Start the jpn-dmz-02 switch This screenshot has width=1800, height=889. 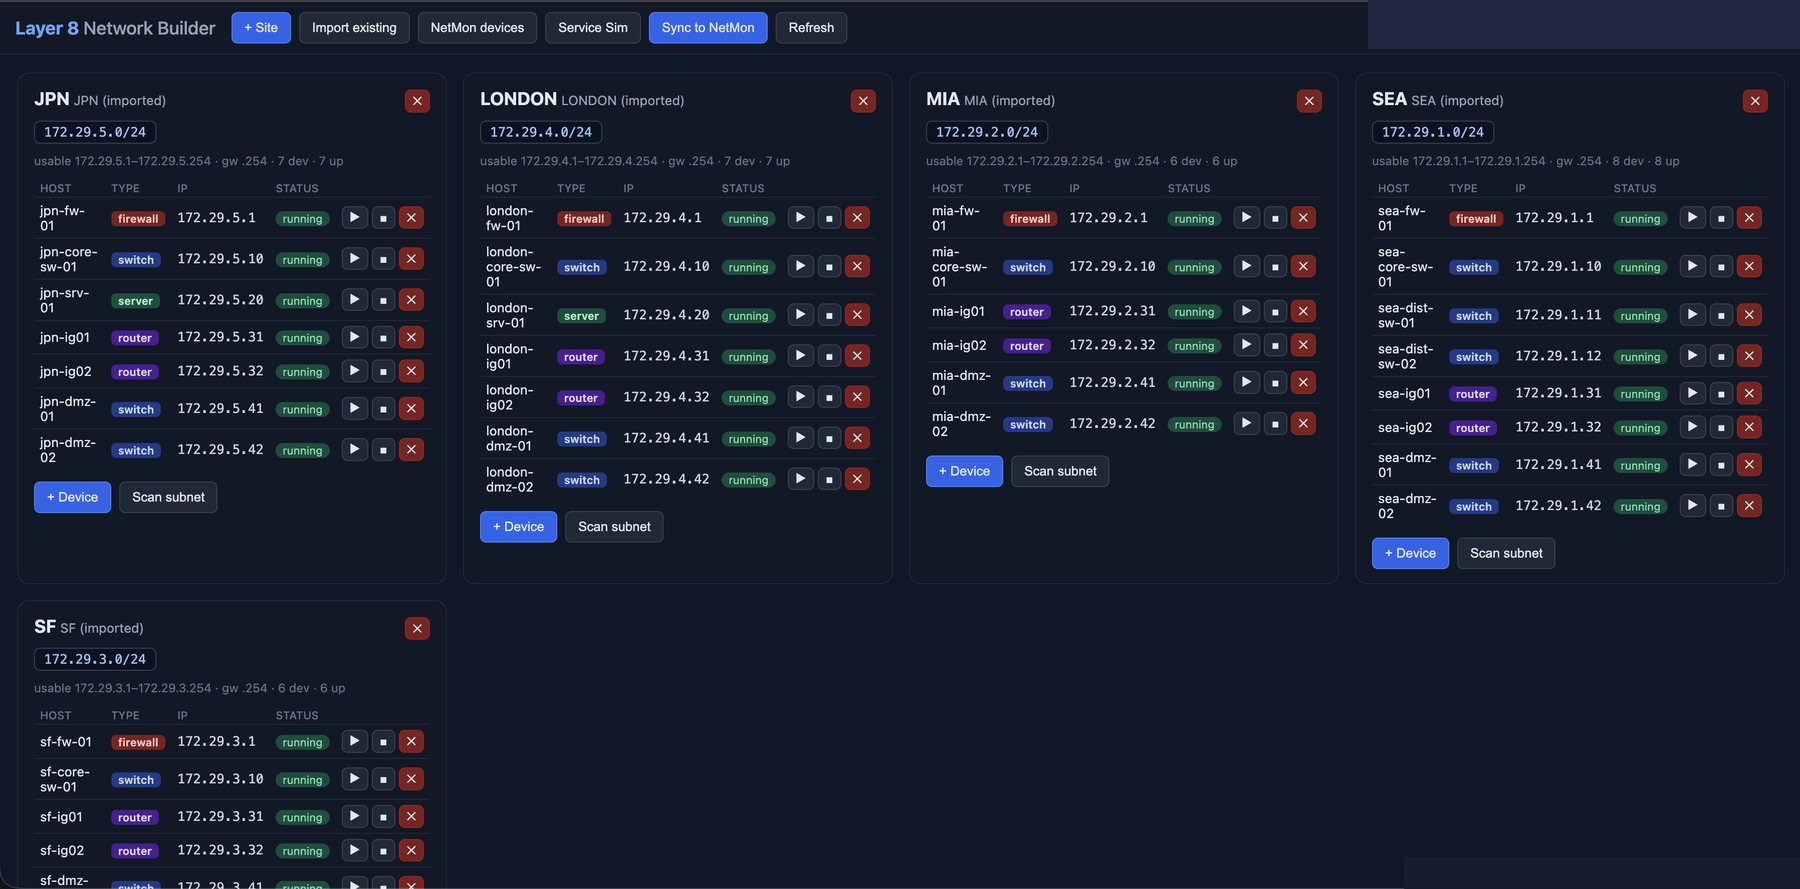(x=354, y=450)
